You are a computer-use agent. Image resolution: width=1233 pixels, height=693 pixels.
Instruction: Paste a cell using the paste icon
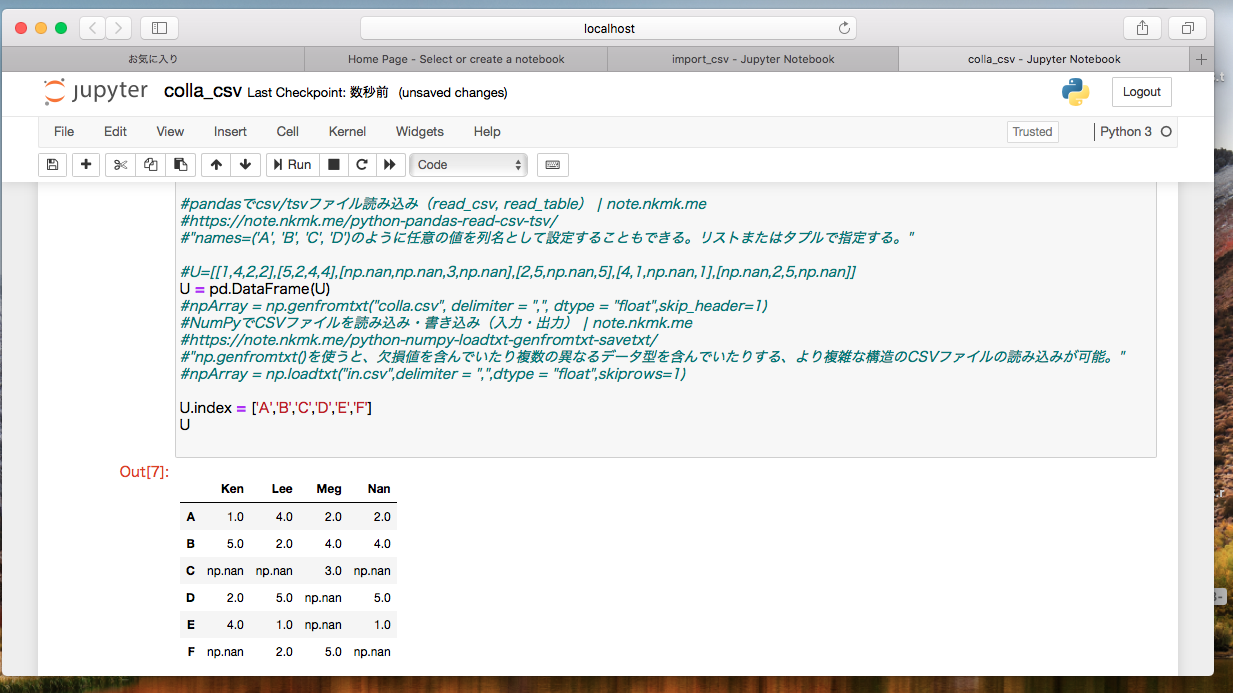(x=181, y=164)
